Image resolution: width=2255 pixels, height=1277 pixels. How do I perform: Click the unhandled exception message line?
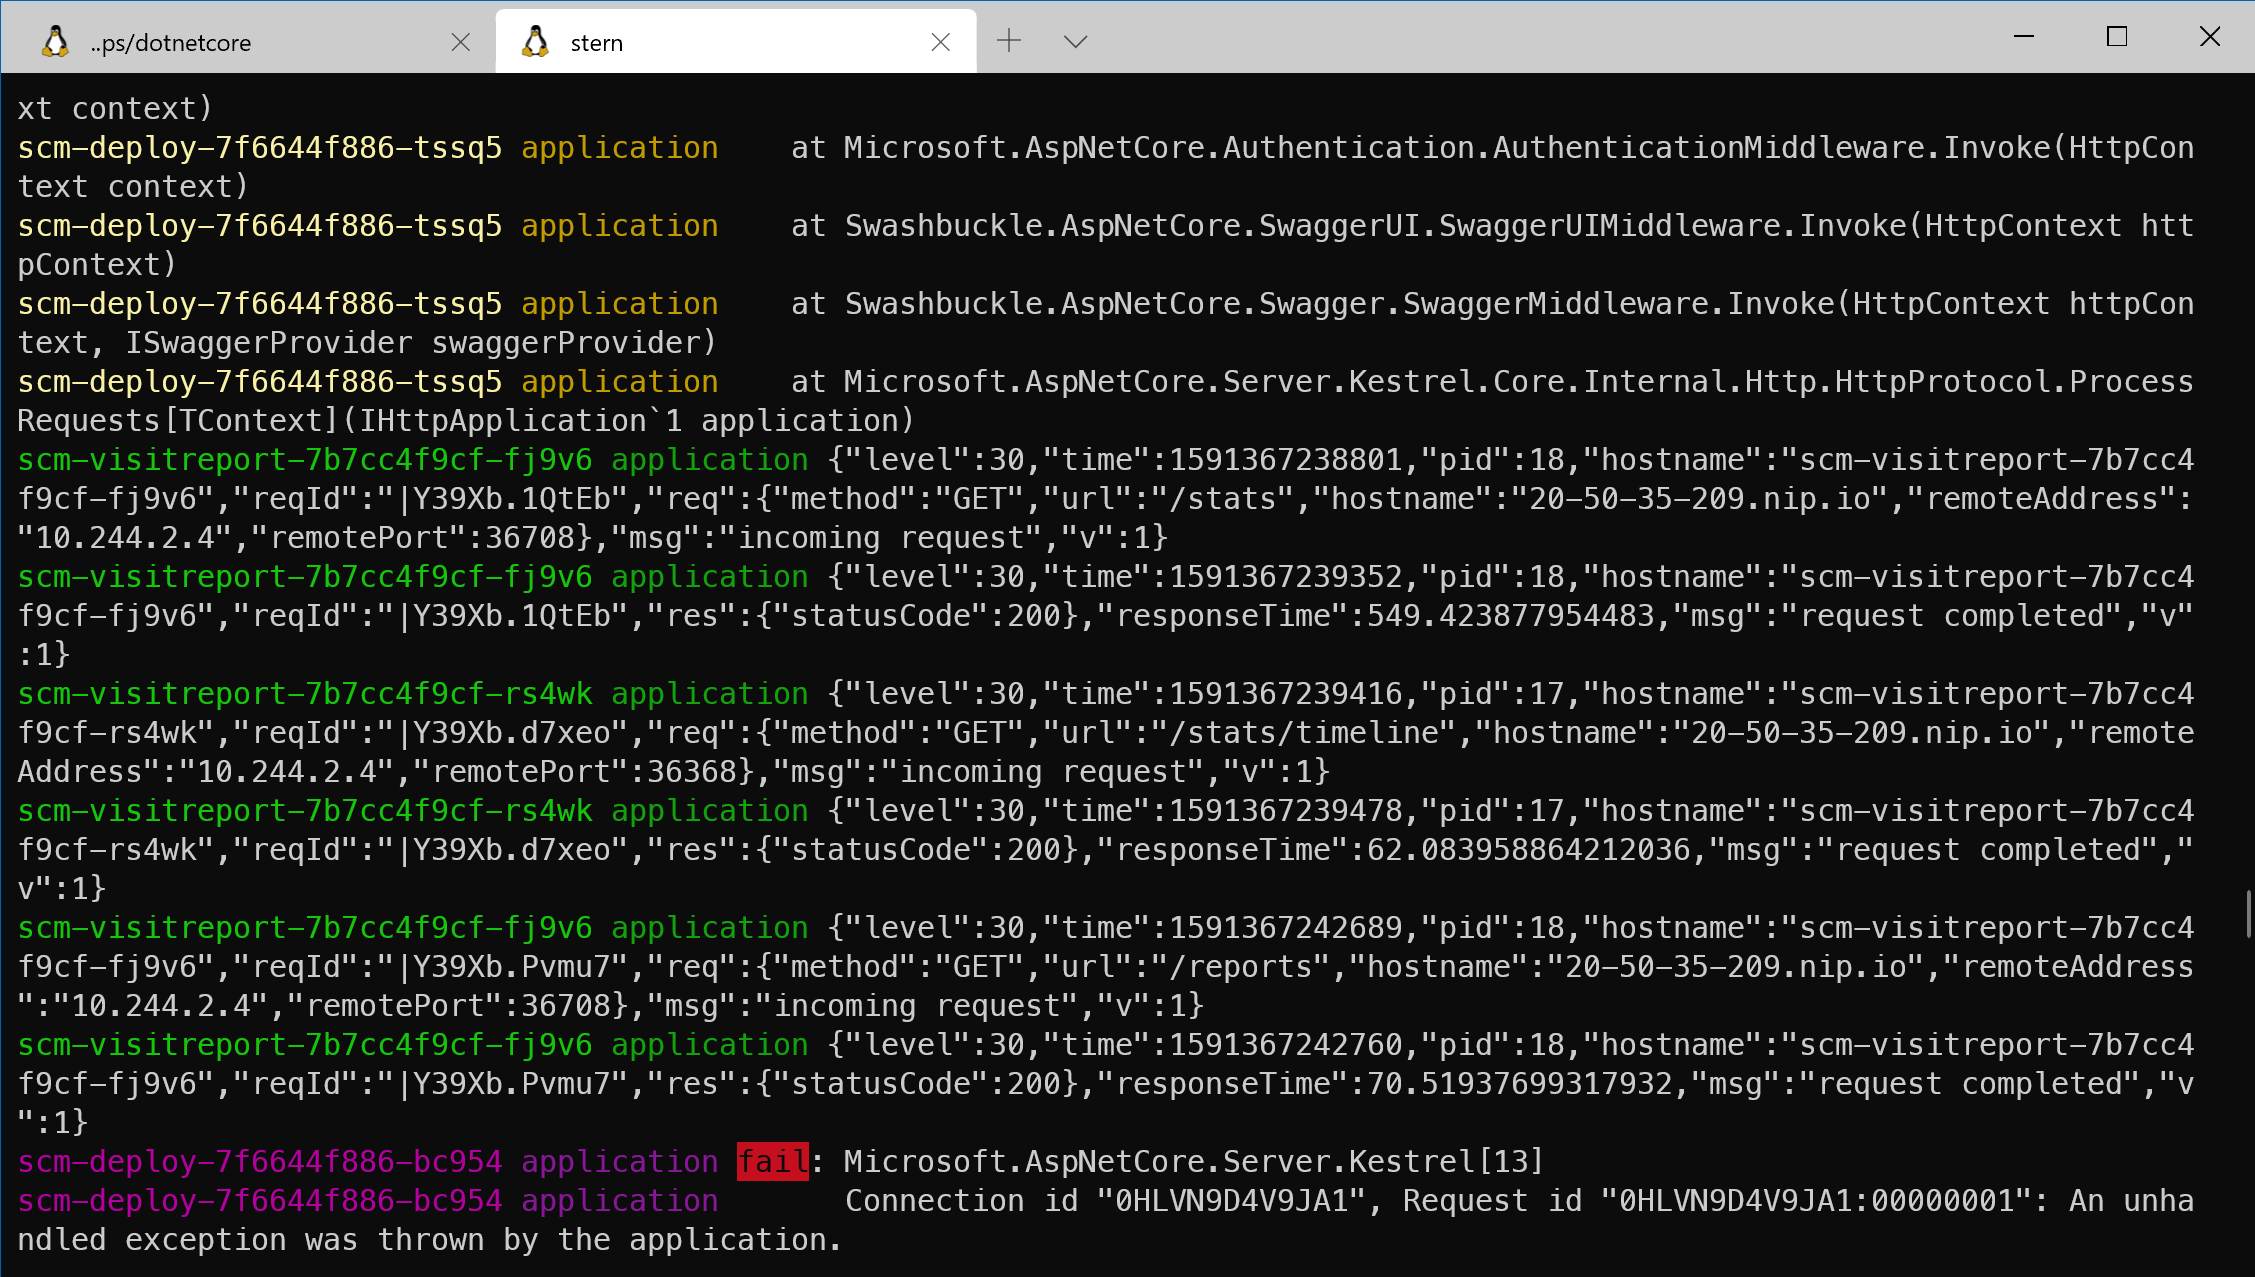[x=430, y=1239]
